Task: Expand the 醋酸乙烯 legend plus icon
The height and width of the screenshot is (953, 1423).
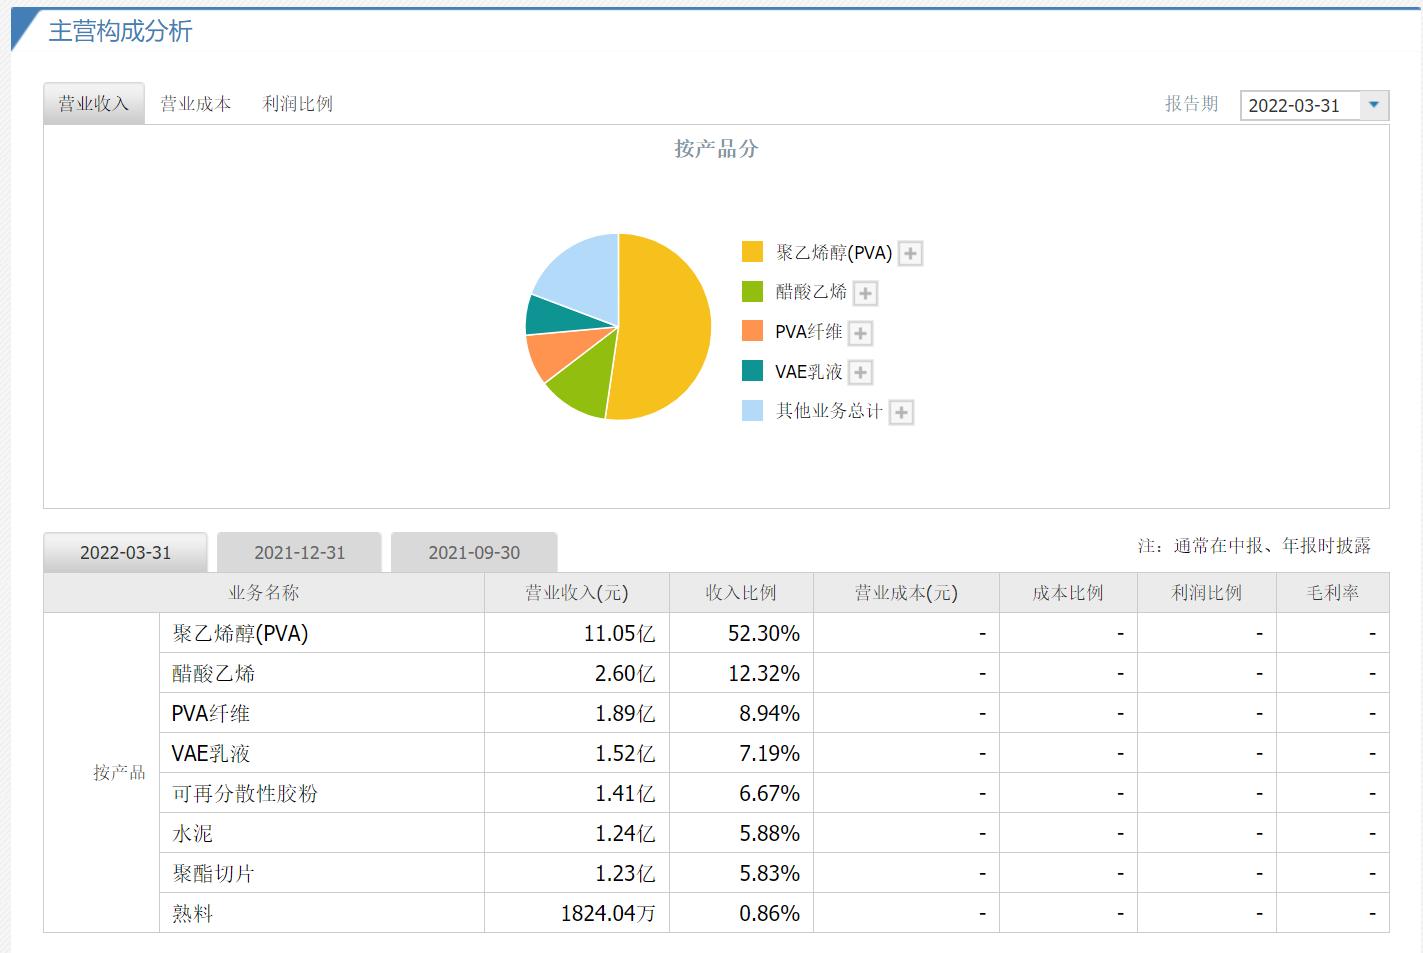Action: pyautogui.click(x=865, y=294)
